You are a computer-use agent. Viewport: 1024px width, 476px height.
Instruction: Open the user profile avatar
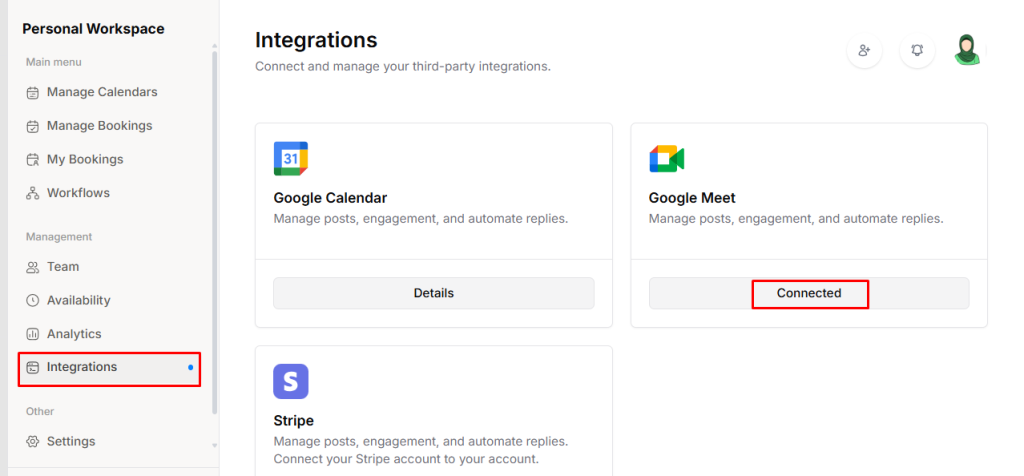tap(967, 50)
